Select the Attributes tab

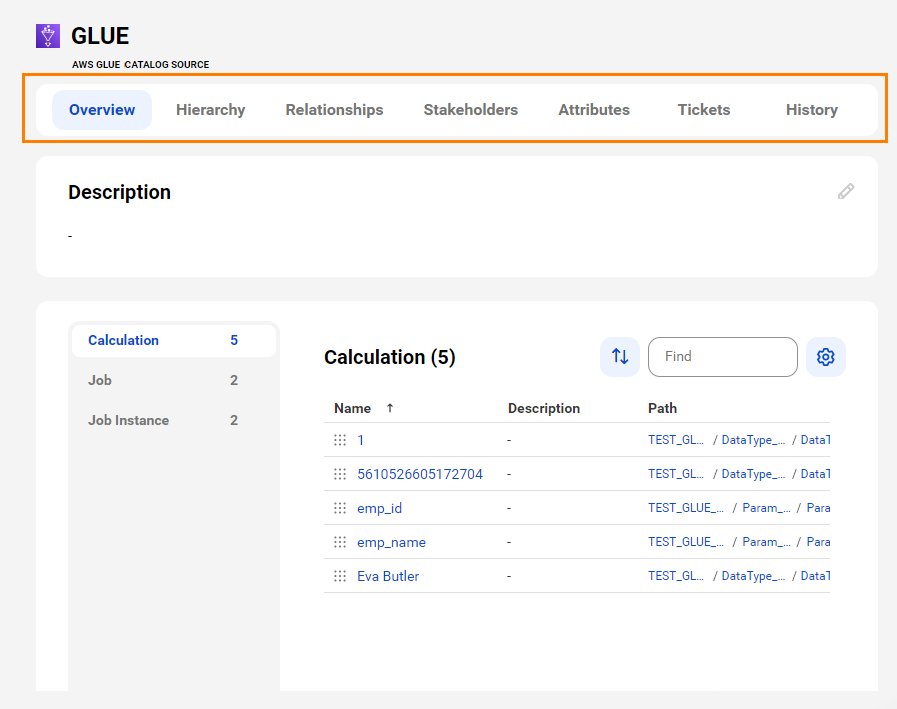click(594, 110)
